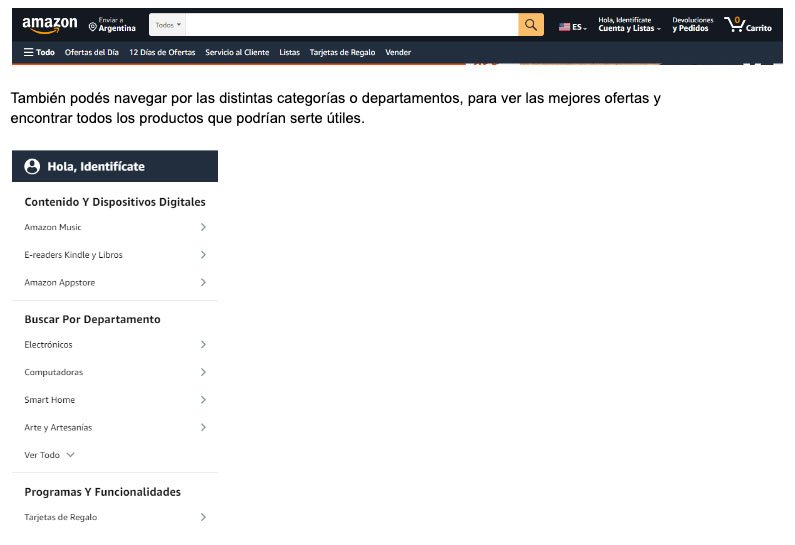
Task: Click the Hola, Identifícate sidebar header
Action: tap(115, 166)
